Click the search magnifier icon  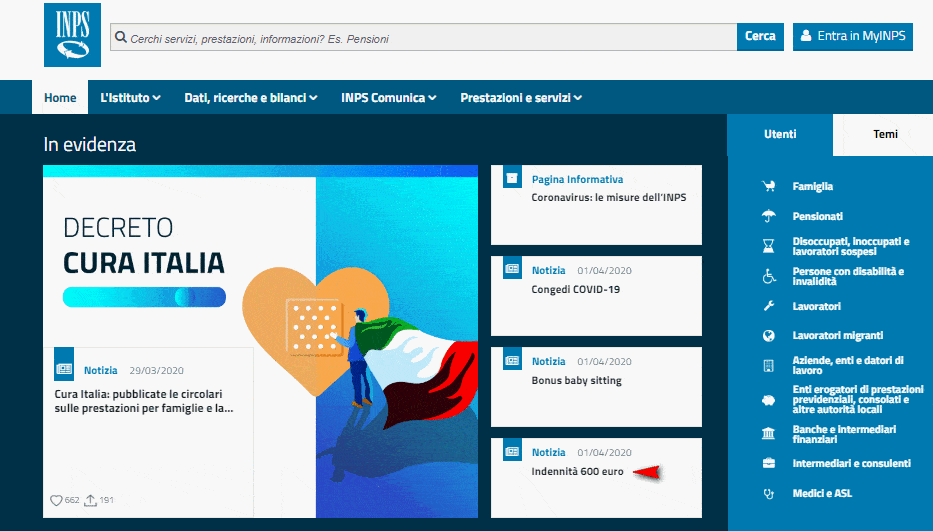[x=121, y=38]
